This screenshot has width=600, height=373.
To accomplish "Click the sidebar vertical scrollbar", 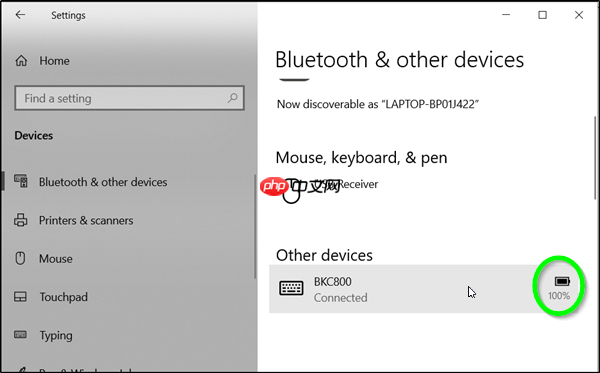I will [255, 226].
